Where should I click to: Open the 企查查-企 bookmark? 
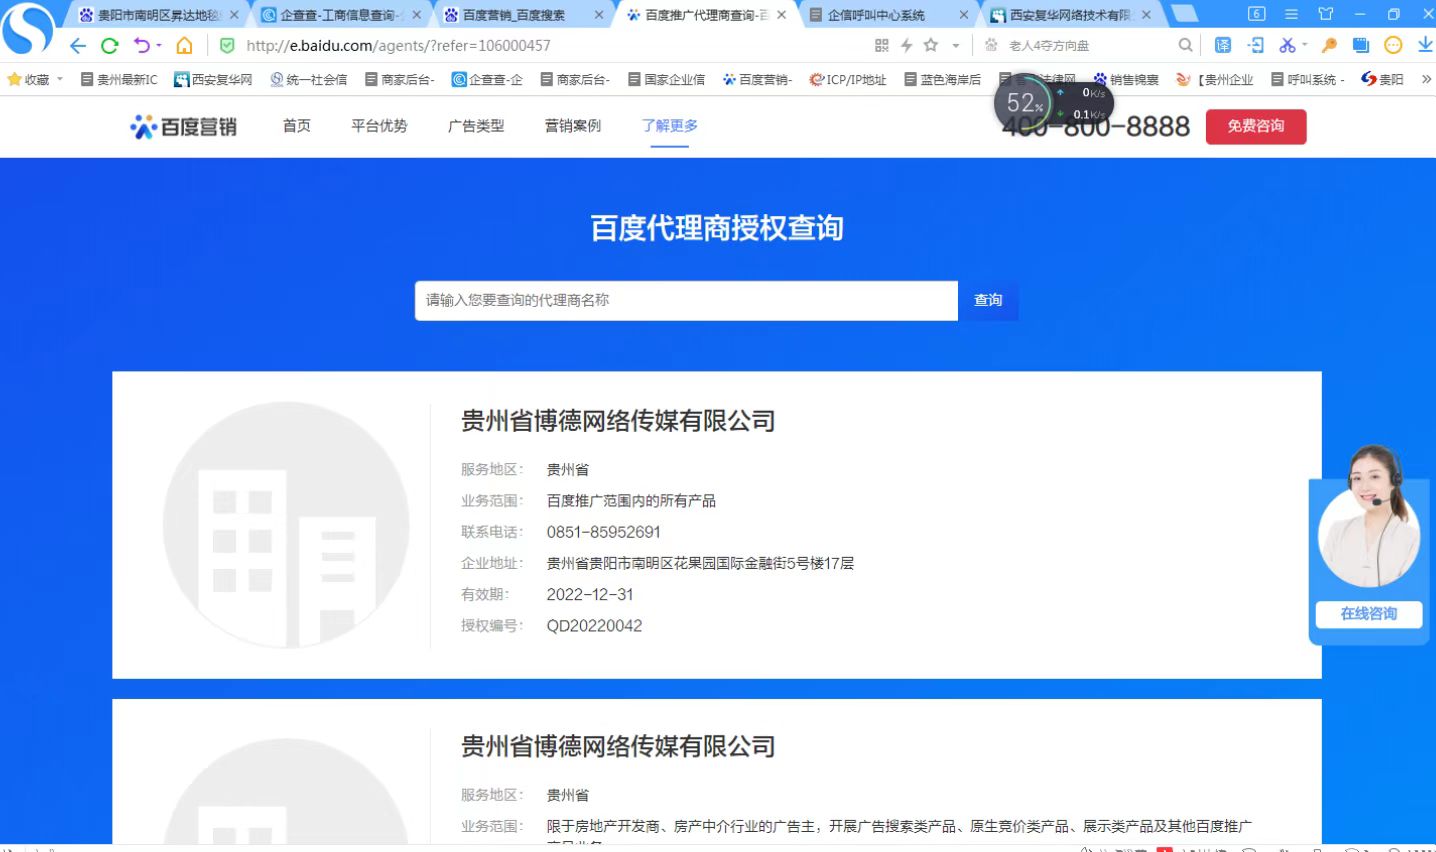487,79
